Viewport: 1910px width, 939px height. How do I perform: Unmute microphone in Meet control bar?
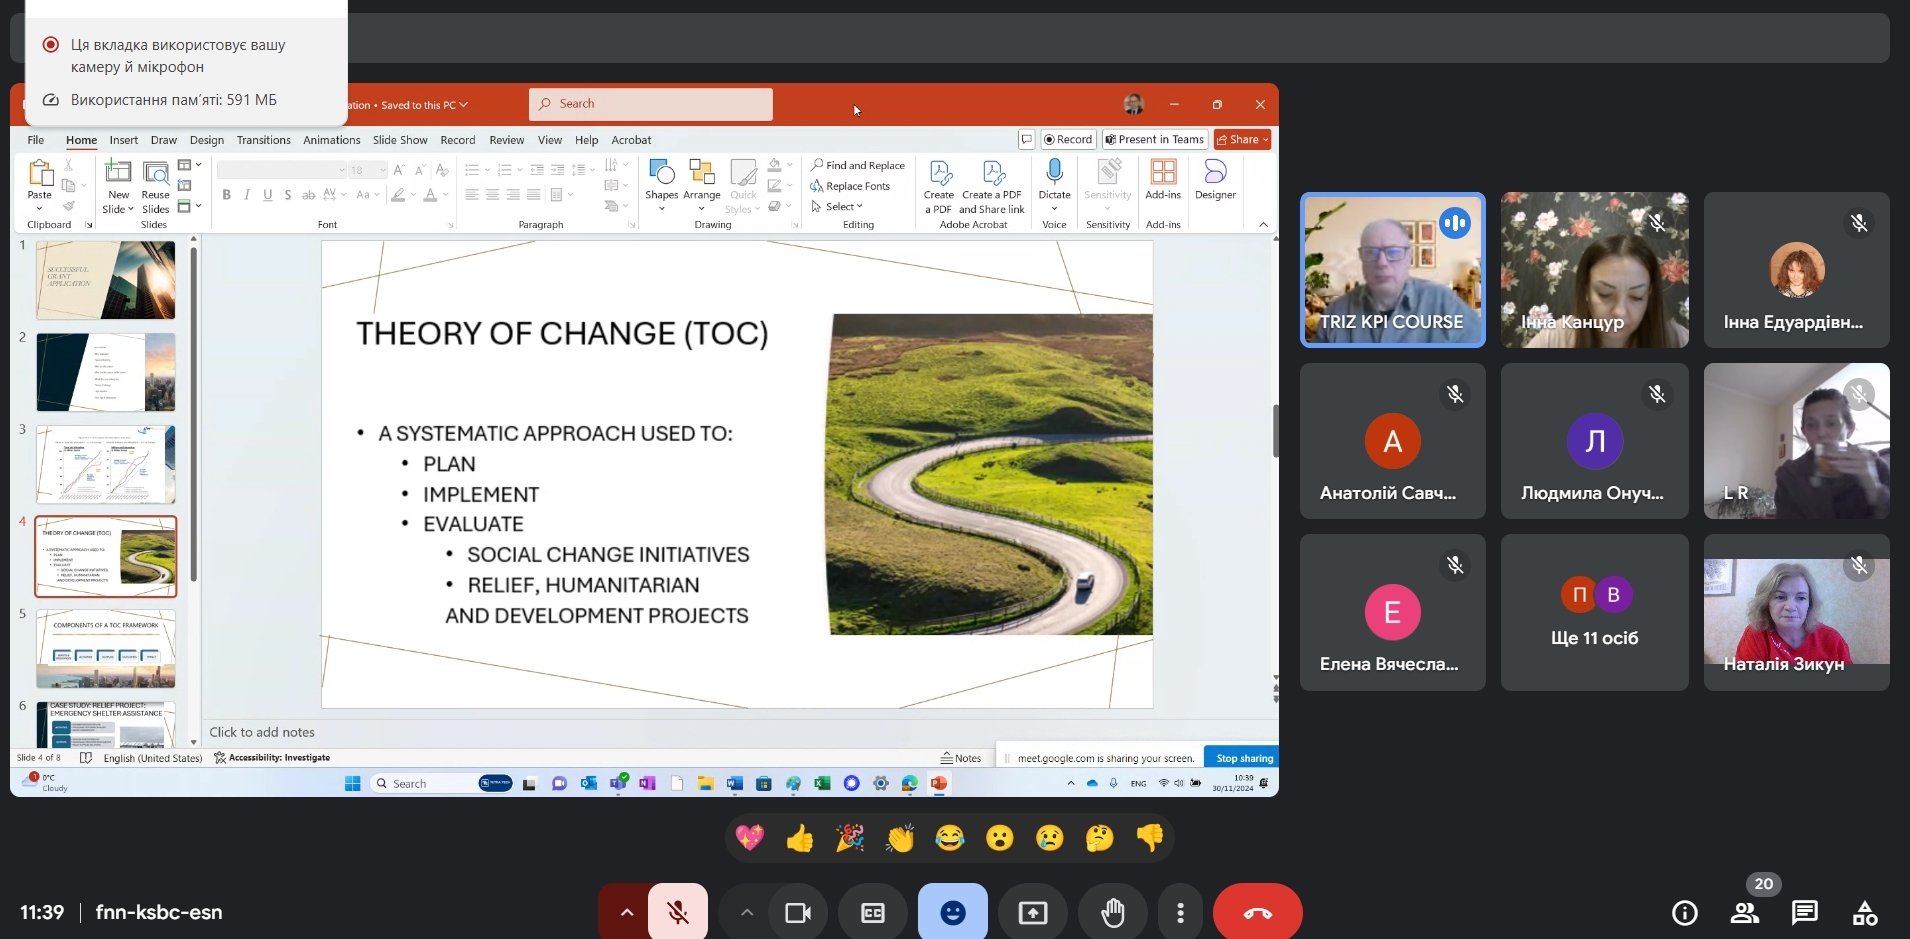pos(678,912)
